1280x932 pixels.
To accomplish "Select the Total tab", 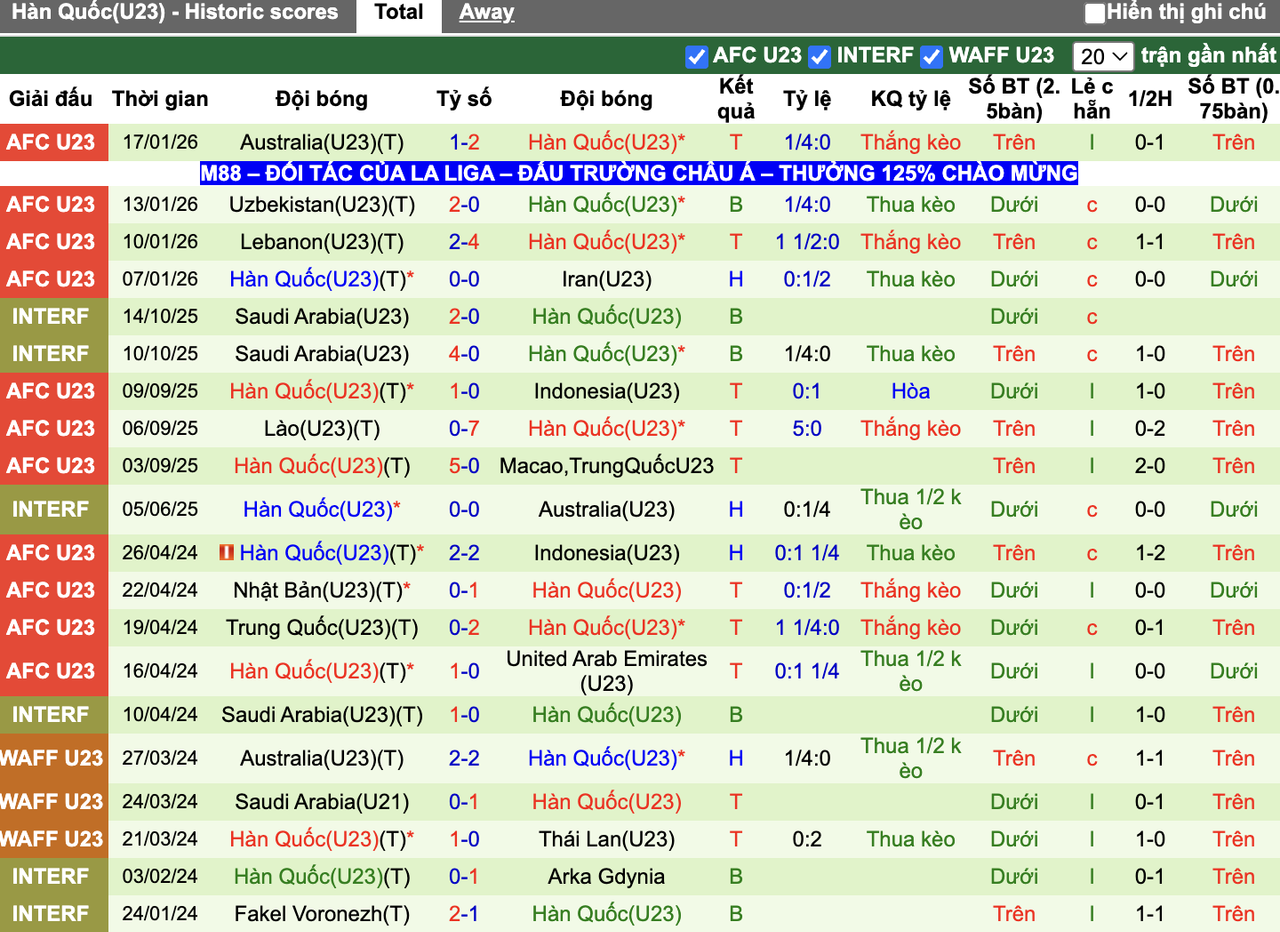I will [x=398, y=12].
